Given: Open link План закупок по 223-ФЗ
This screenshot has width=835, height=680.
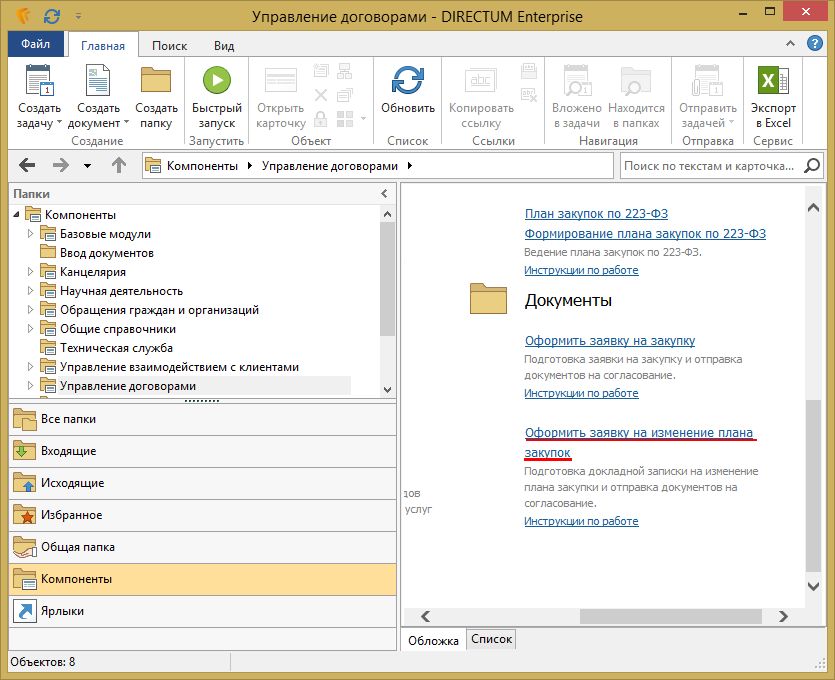Looking at the screenshot, I should point(596,213).
